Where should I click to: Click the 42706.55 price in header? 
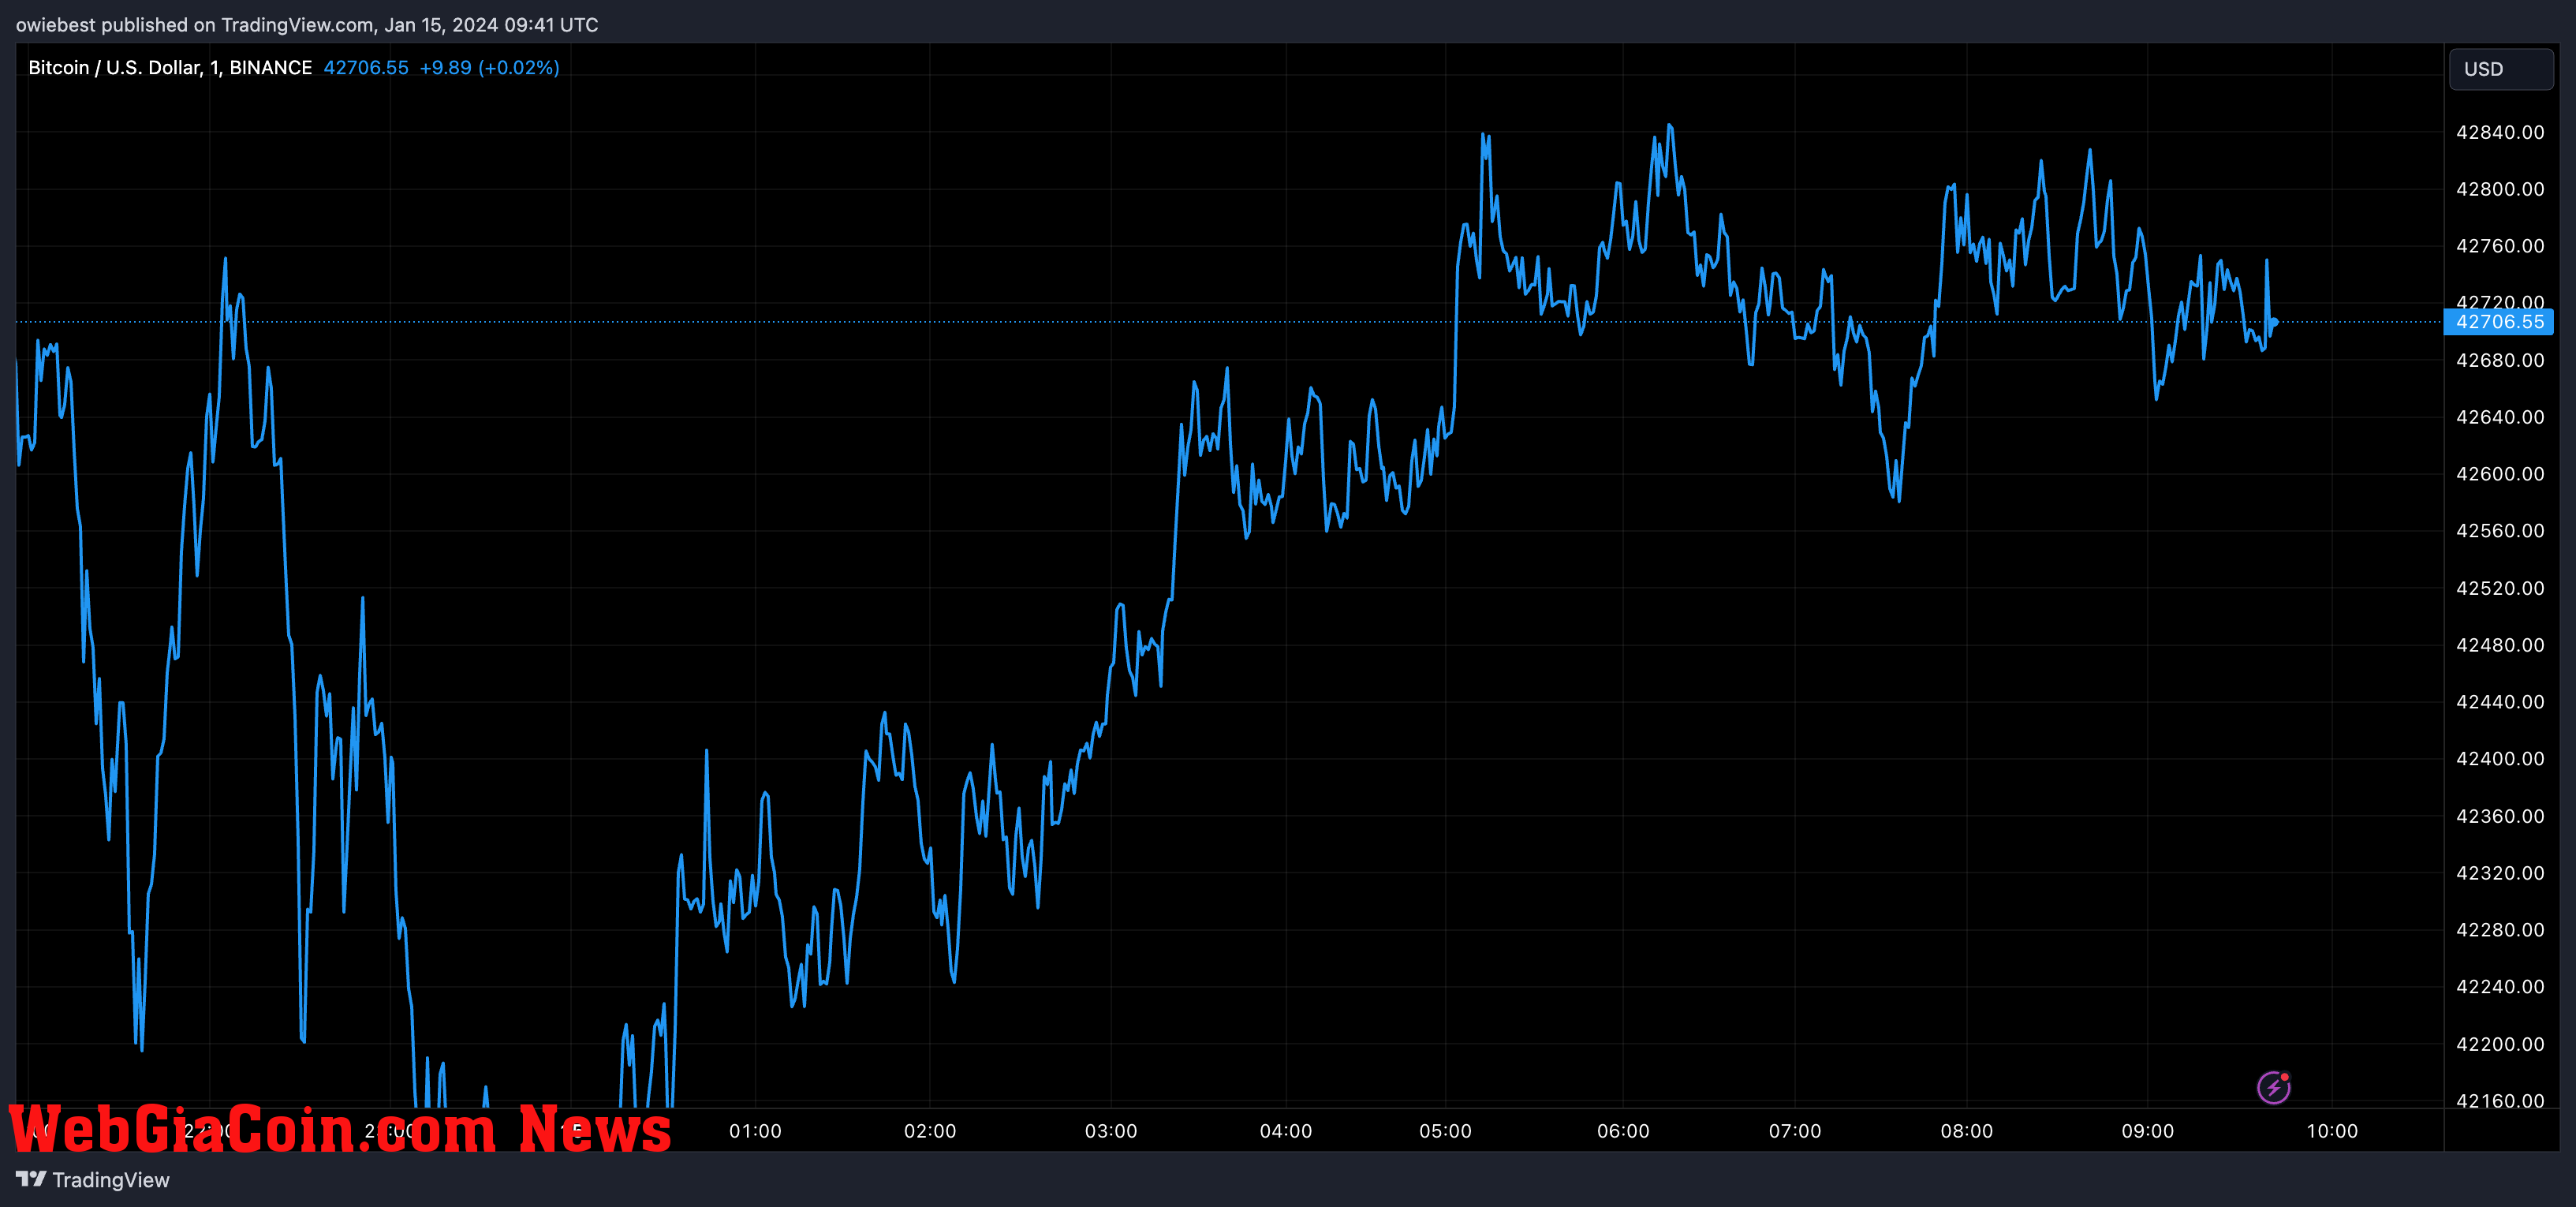coord(366,67)
